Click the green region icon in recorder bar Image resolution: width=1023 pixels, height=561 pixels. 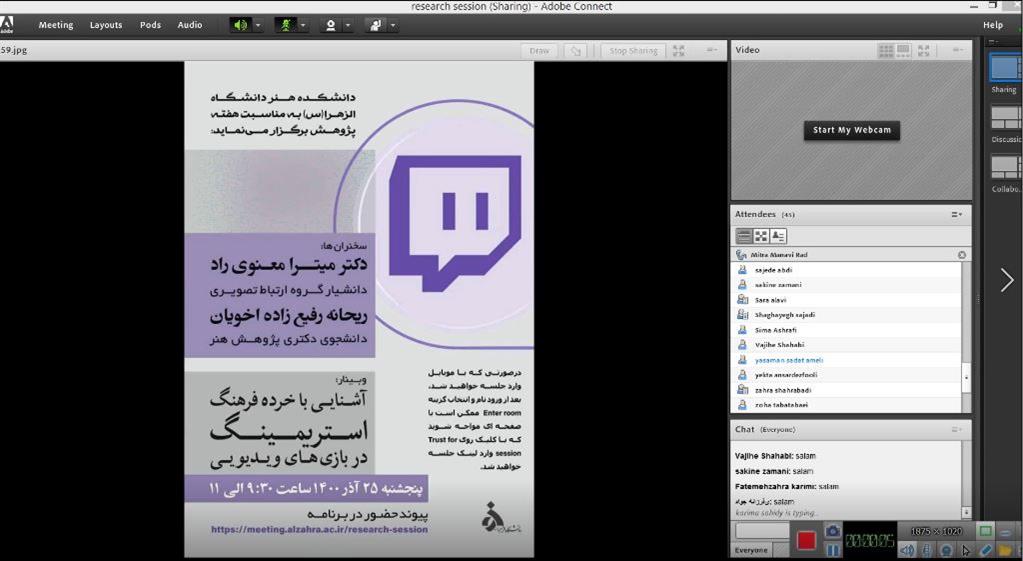pyautogui.click(x=986, y=530)
